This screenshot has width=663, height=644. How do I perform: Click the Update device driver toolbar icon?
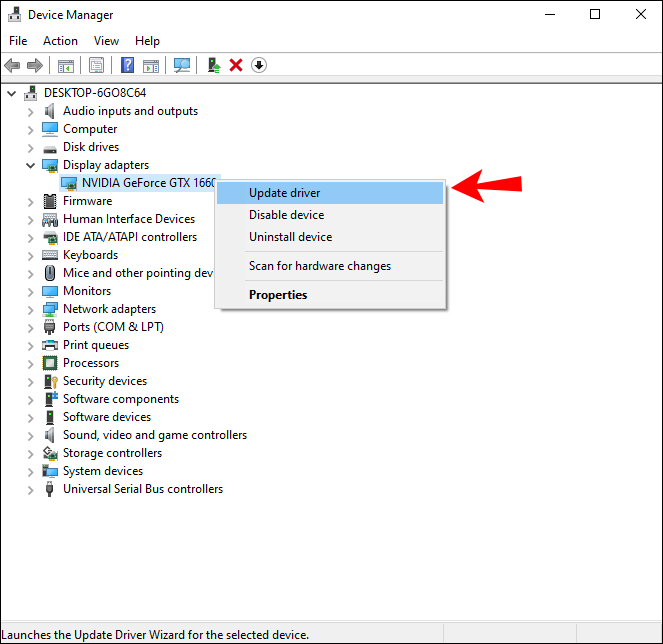[214, 66]
